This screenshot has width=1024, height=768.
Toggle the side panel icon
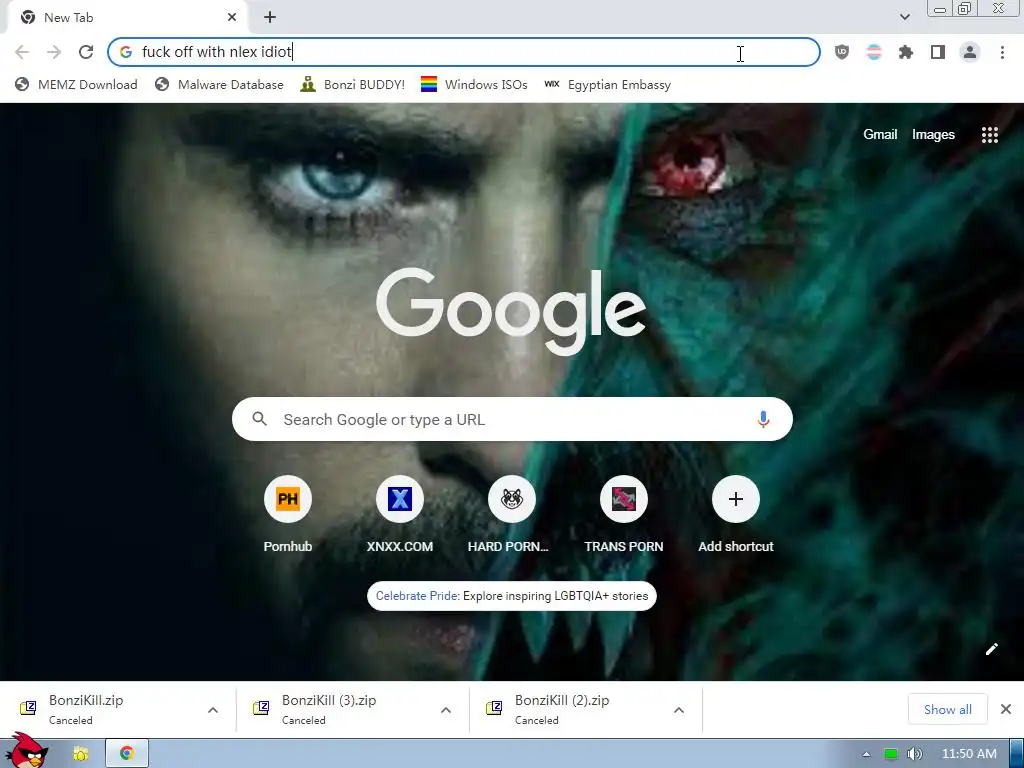click(938, 52)
